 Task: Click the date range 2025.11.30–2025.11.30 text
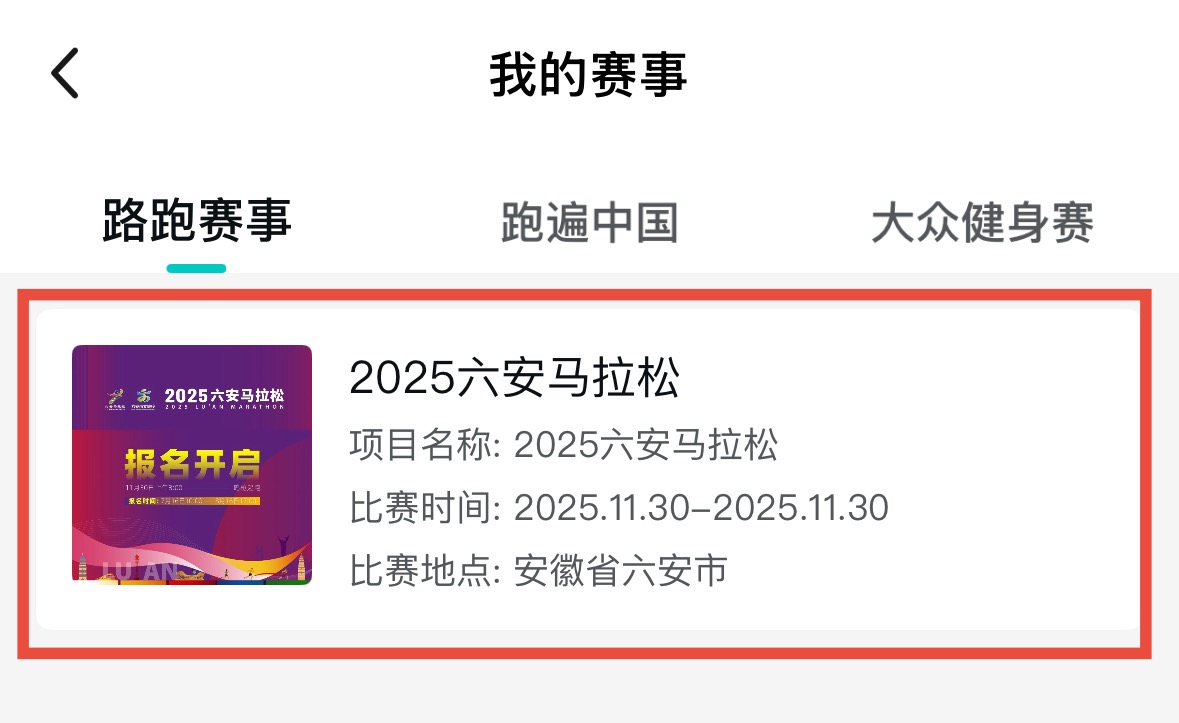click(701, 507)
